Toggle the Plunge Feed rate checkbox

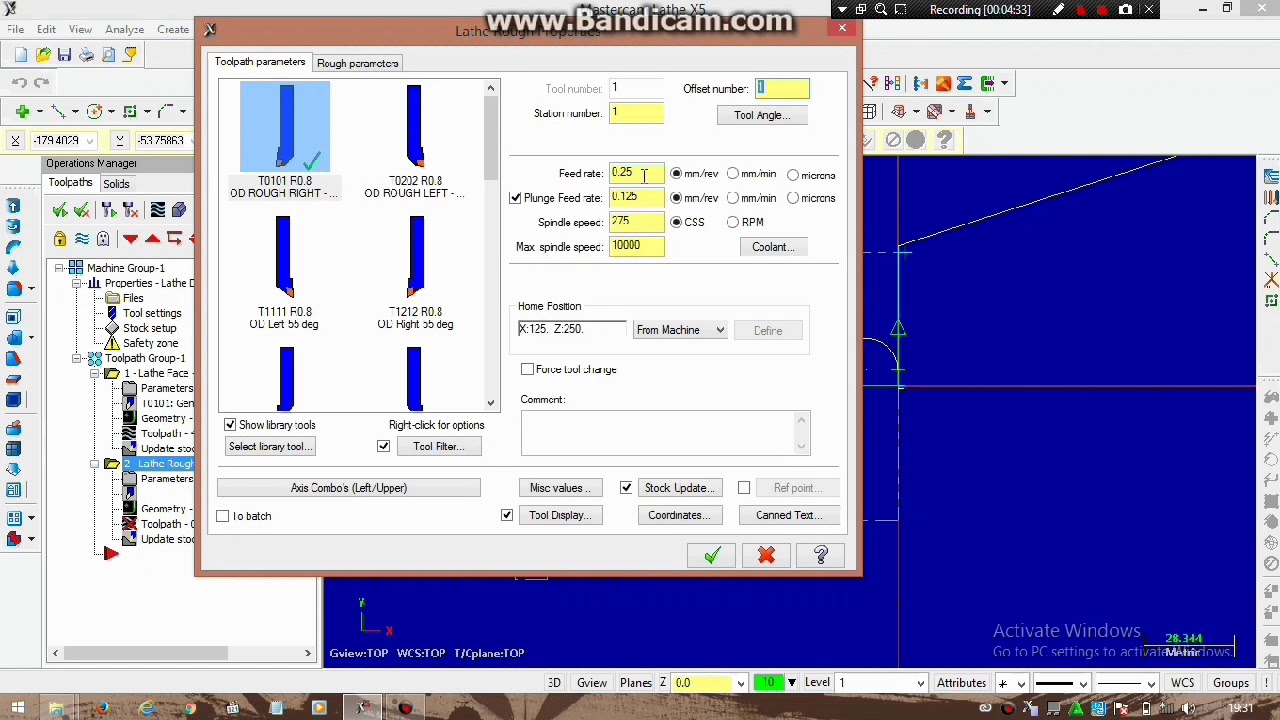coord(515,198)
